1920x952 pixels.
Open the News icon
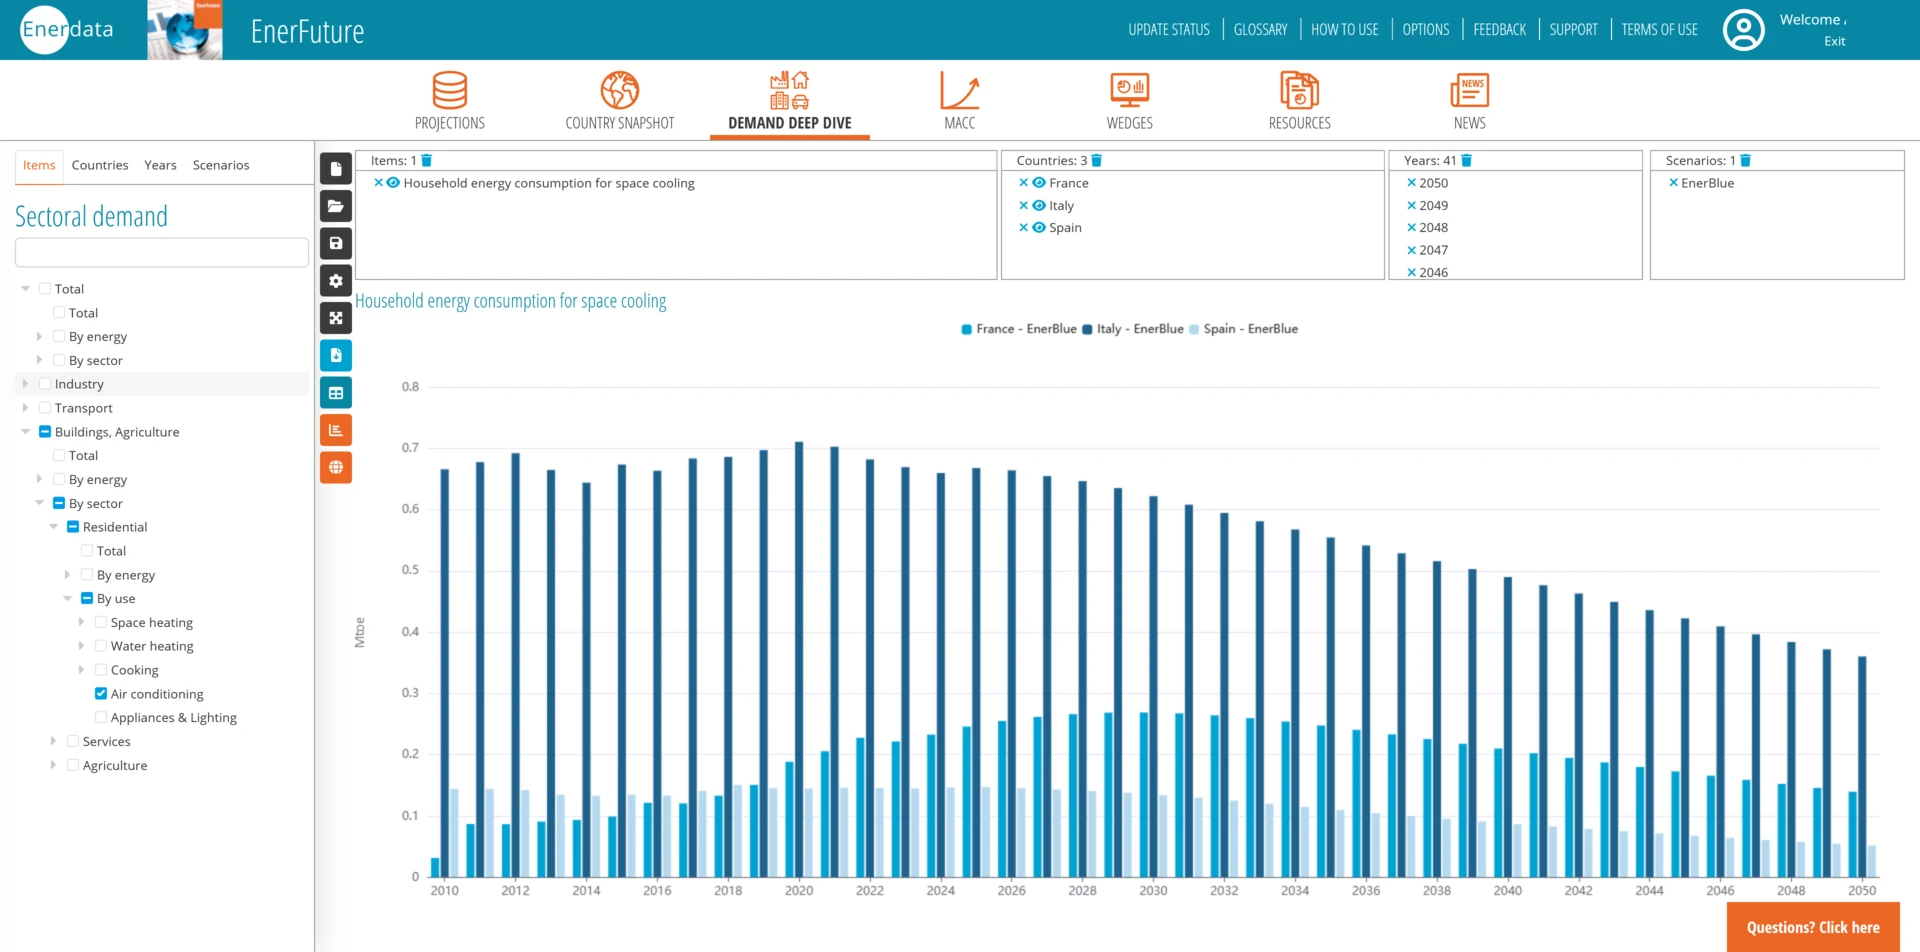pos(1470,90)
